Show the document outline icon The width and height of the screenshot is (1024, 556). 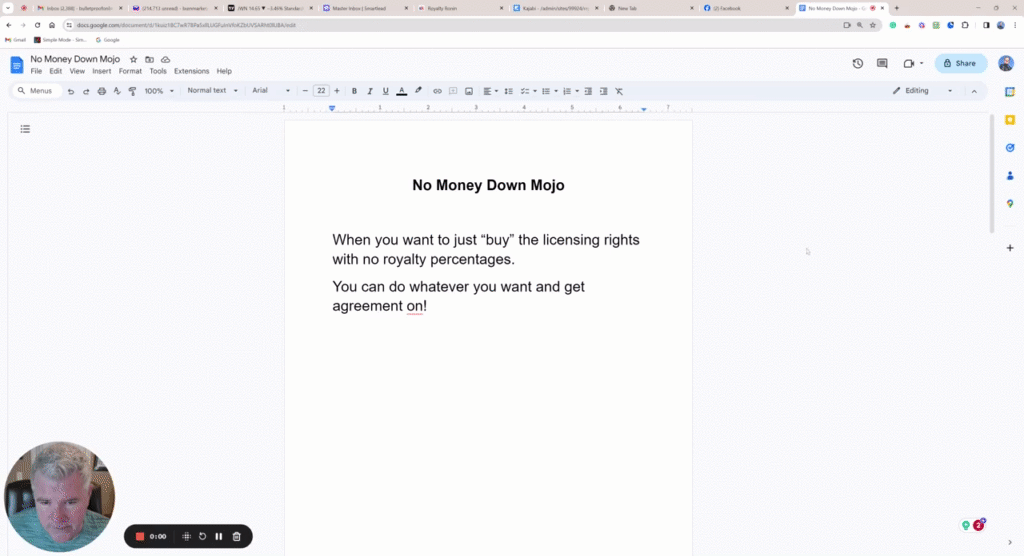point(25,129)
